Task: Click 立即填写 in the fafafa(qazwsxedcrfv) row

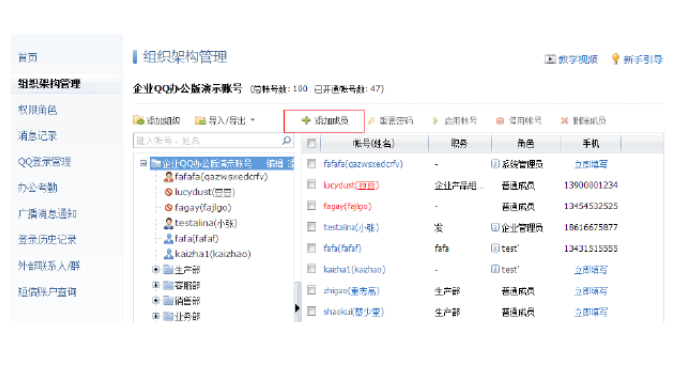Action: click(591, 164)
